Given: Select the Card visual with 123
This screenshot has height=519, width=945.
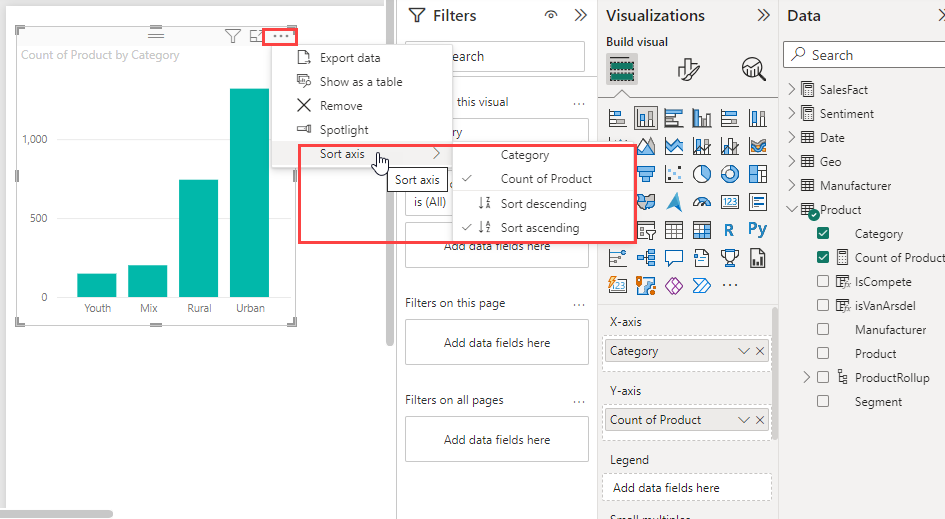Looking at the screenshot, I should pos(729,202).
